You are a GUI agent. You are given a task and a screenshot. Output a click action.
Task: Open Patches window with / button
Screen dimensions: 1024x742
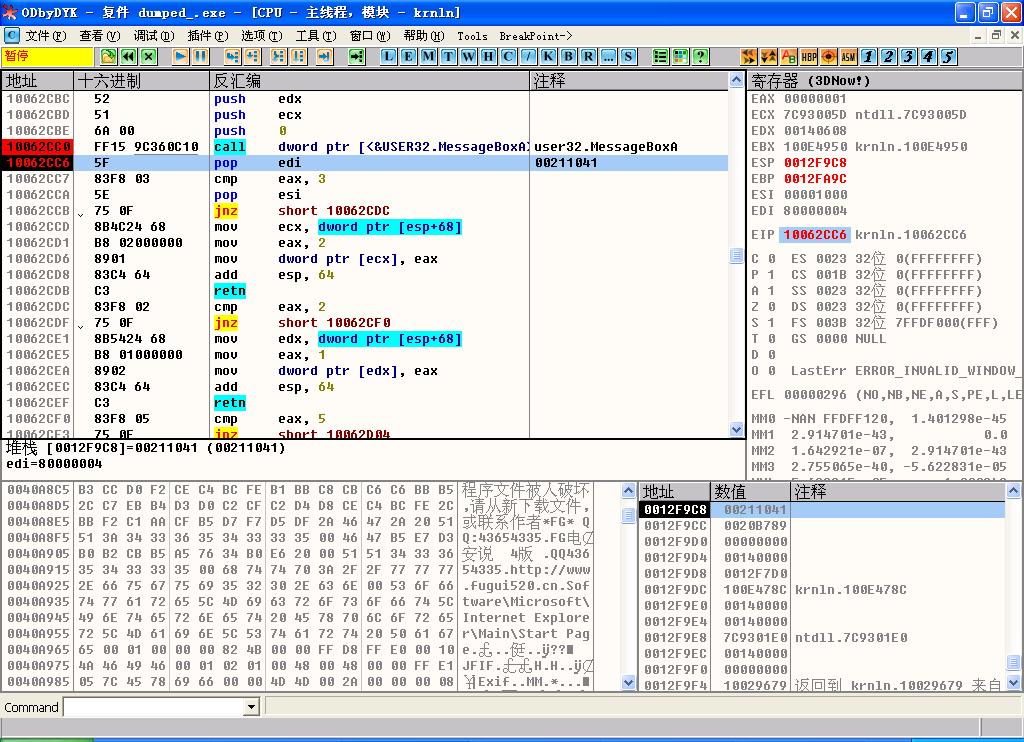tap(528, 57)
